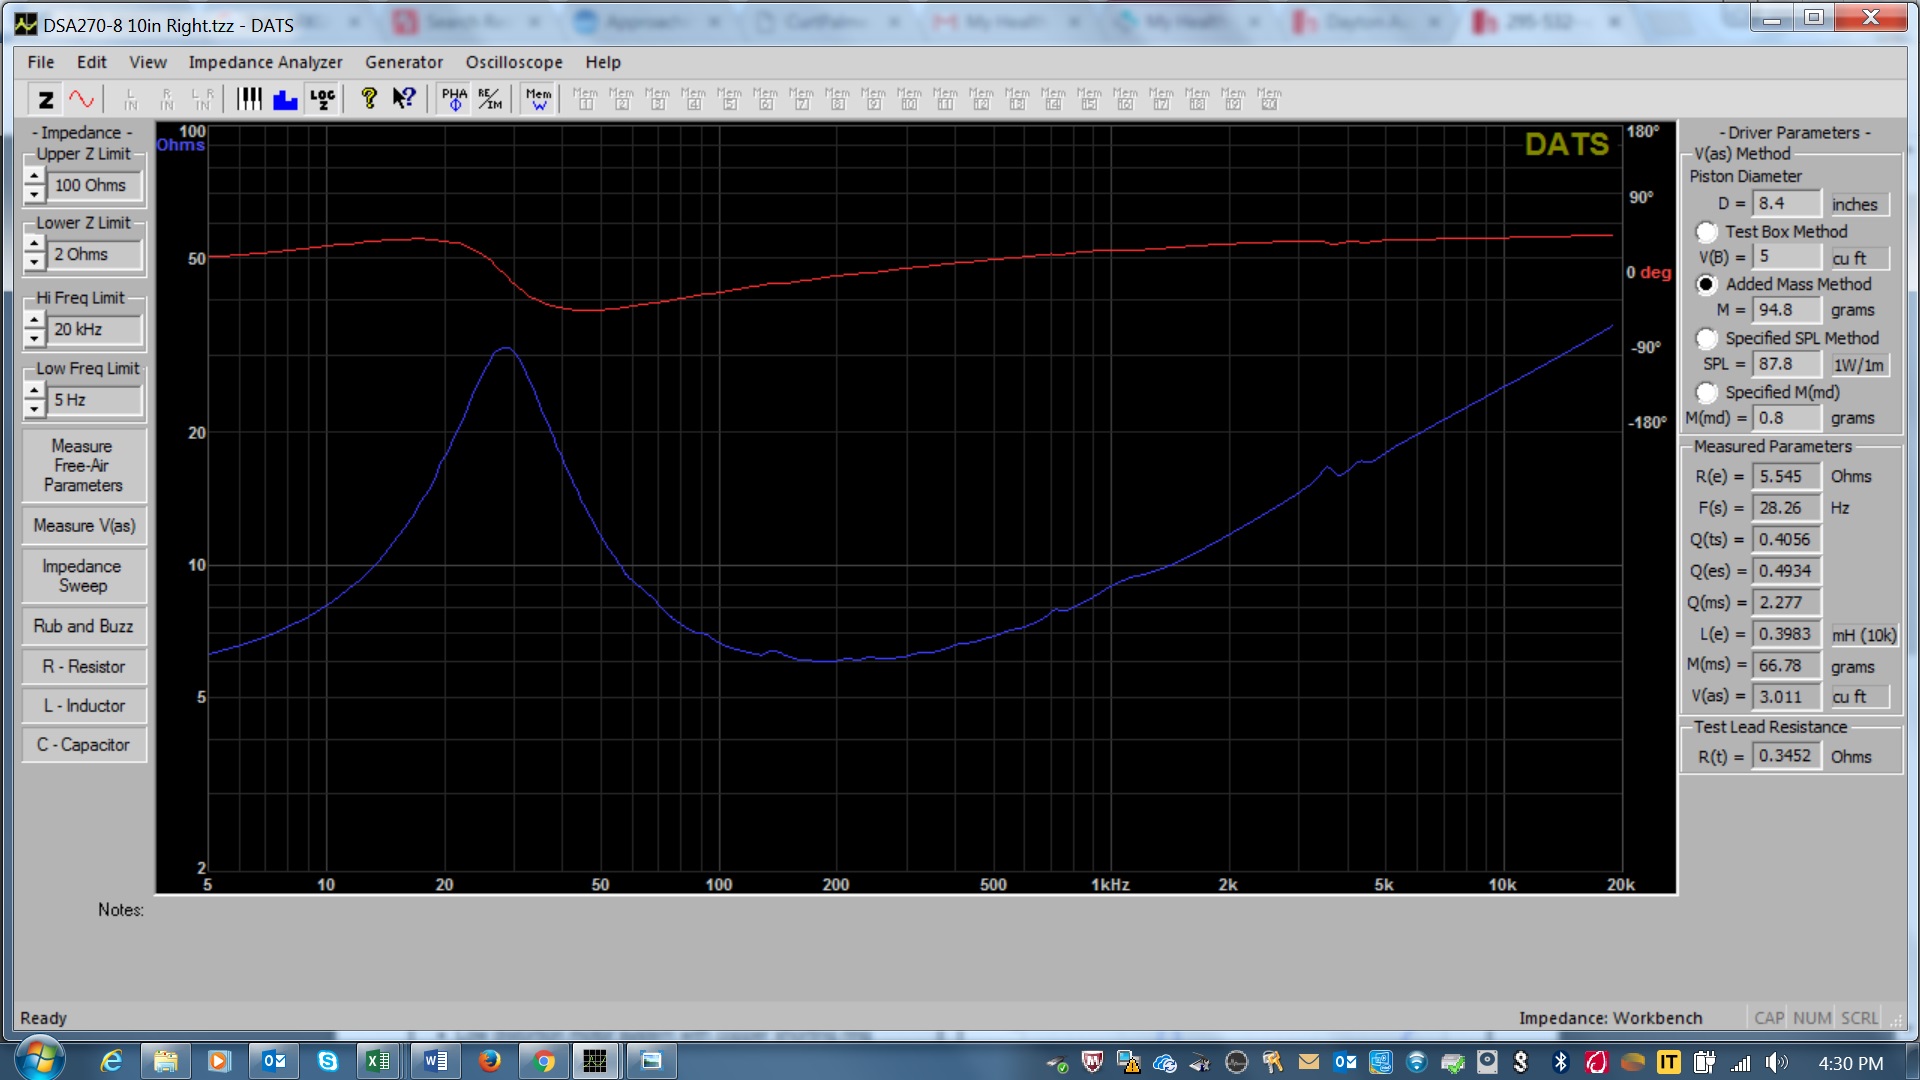Viewport: 1920px width, 1080px height.
Task: Click the L IN input toolbar icon
Action: pos(130,99)
